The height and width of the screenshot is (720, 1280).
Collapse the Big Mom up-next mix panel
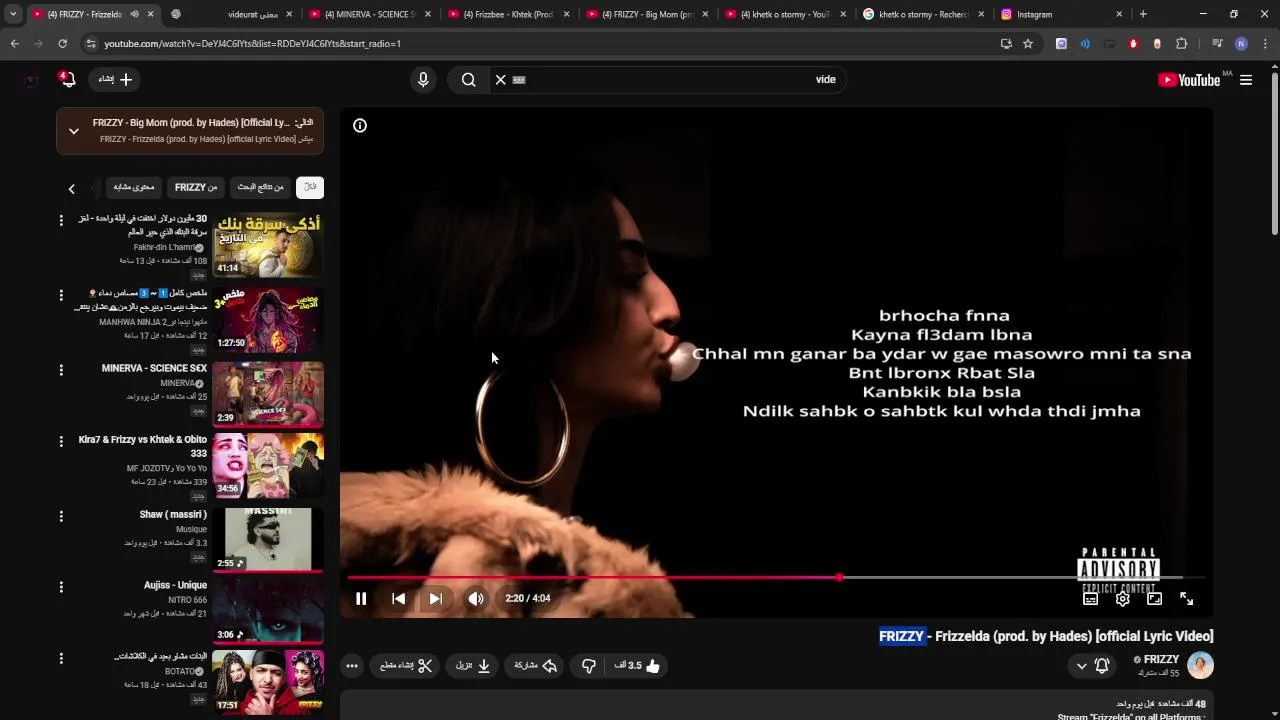tap(74, 131)
